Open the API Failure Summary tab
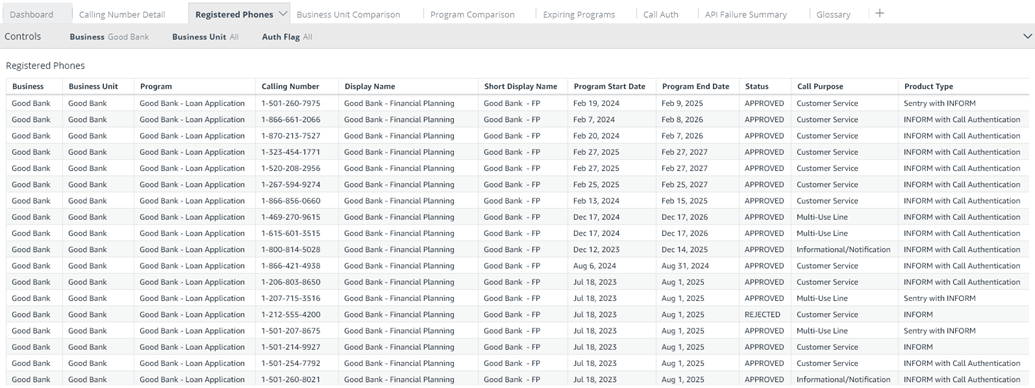1035x388 pixels. coord(745,14)
